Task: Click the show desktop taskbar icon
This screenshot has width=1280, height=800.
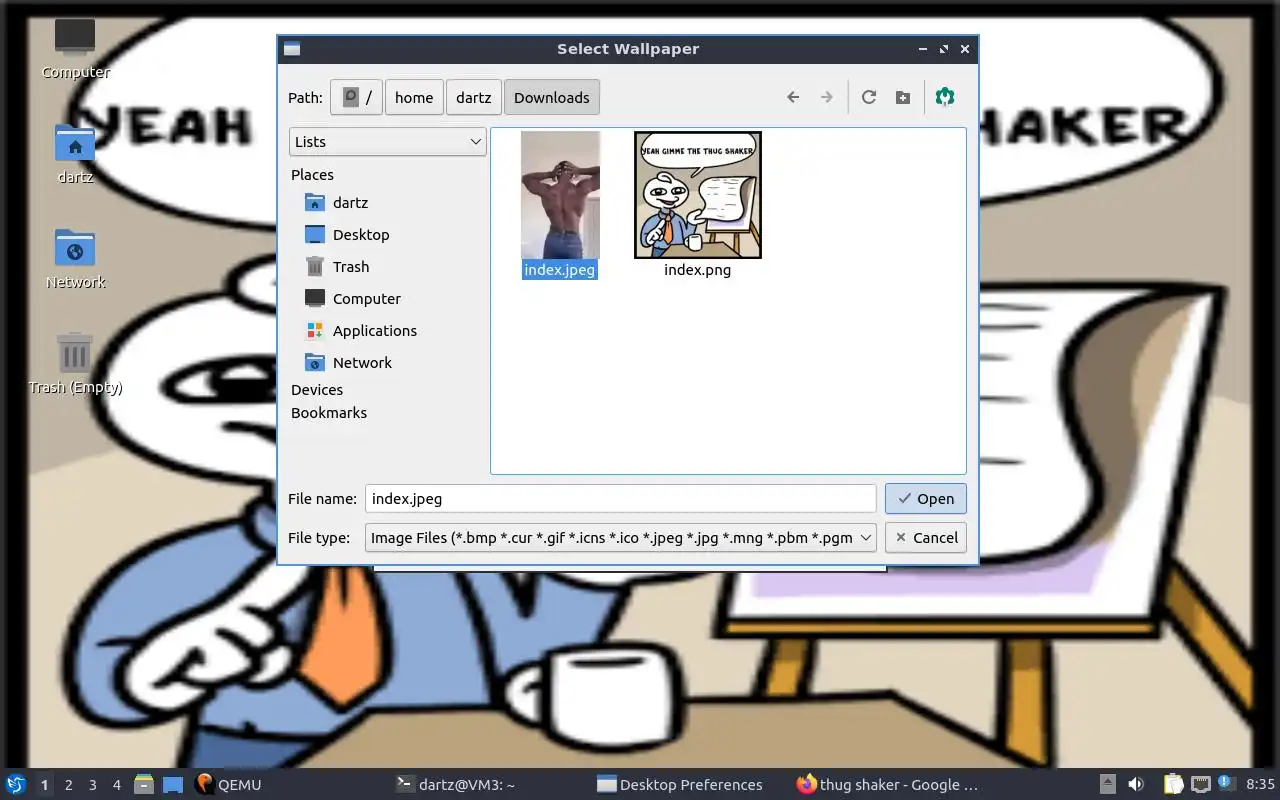Action: point(173,784)
